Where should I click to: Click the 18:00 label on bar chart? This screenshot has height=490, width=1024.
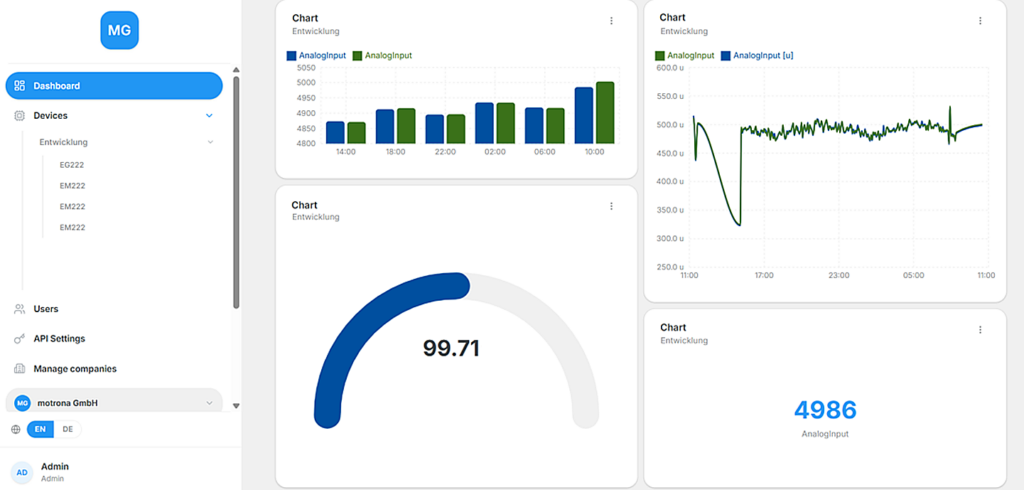click(x=395, y=152)
